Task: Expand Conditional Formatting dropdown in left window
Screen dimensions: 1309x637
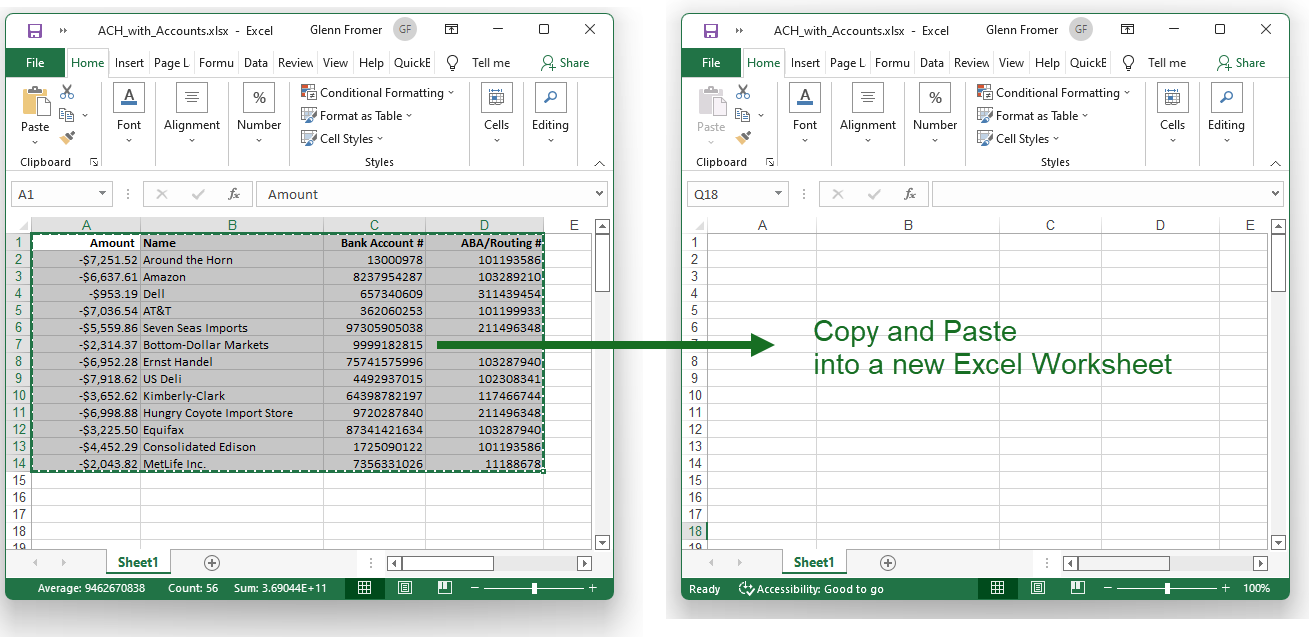Action: 450,93
